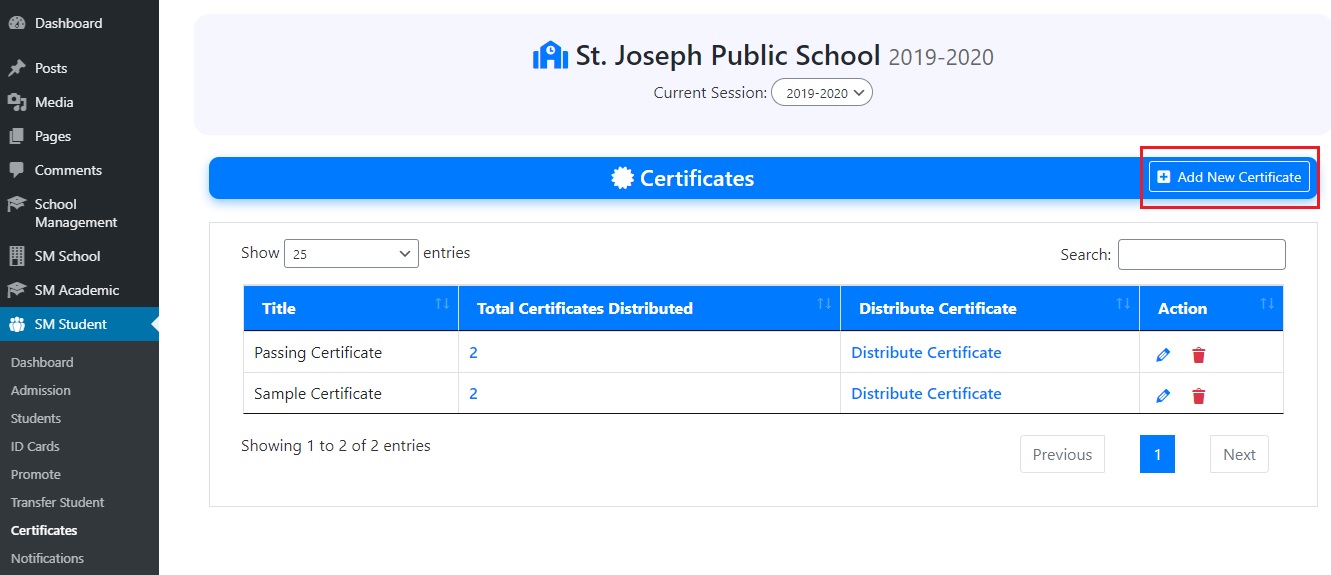Open distributed count 2 for Sample Certificate
Screen dimensions: 1331x575
(474, 393)
